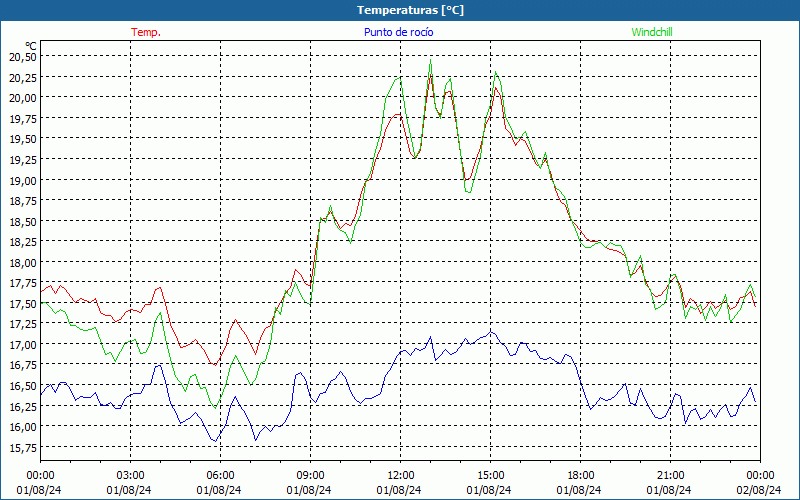800x500 pixels.
Task: Click the 20,00 y-axis value
Action: pos(22,97)
